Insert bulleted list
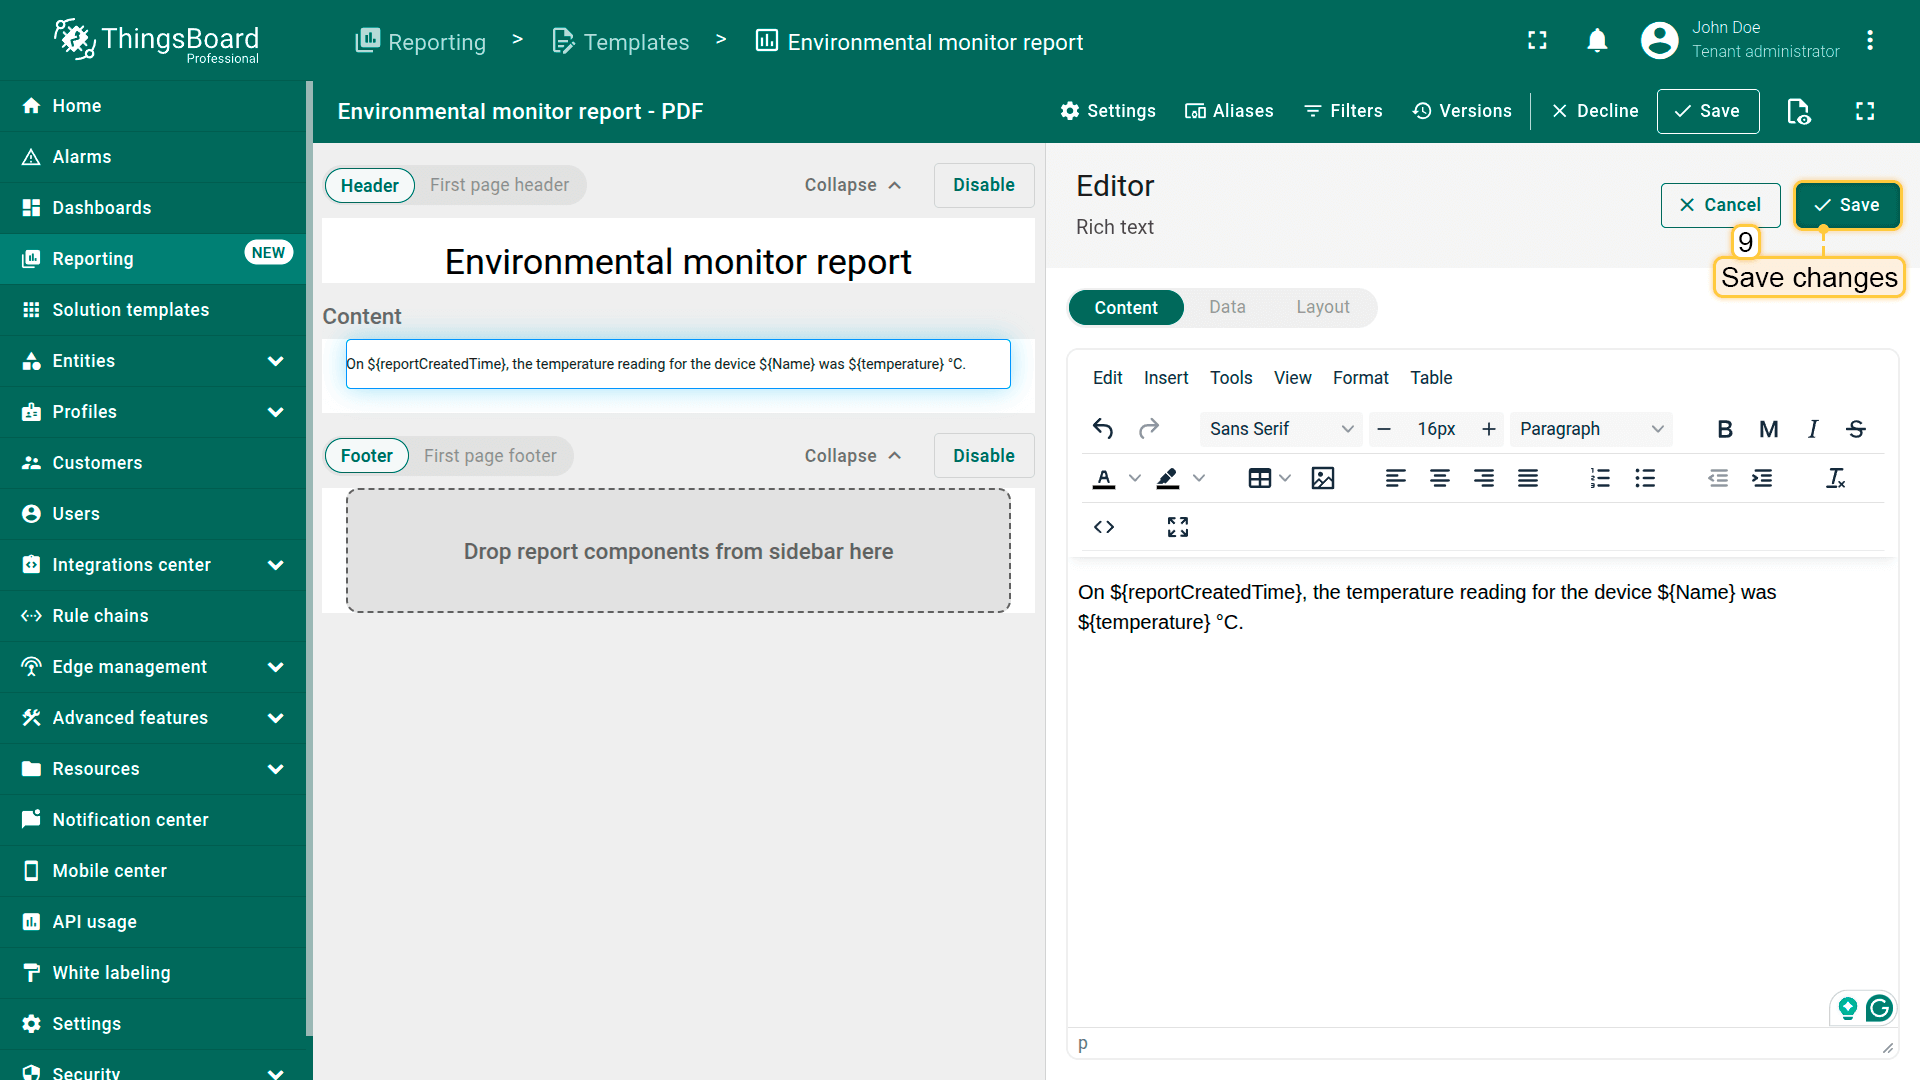This screenshot has width=1920, height=1080. [x=1645, y=478]
